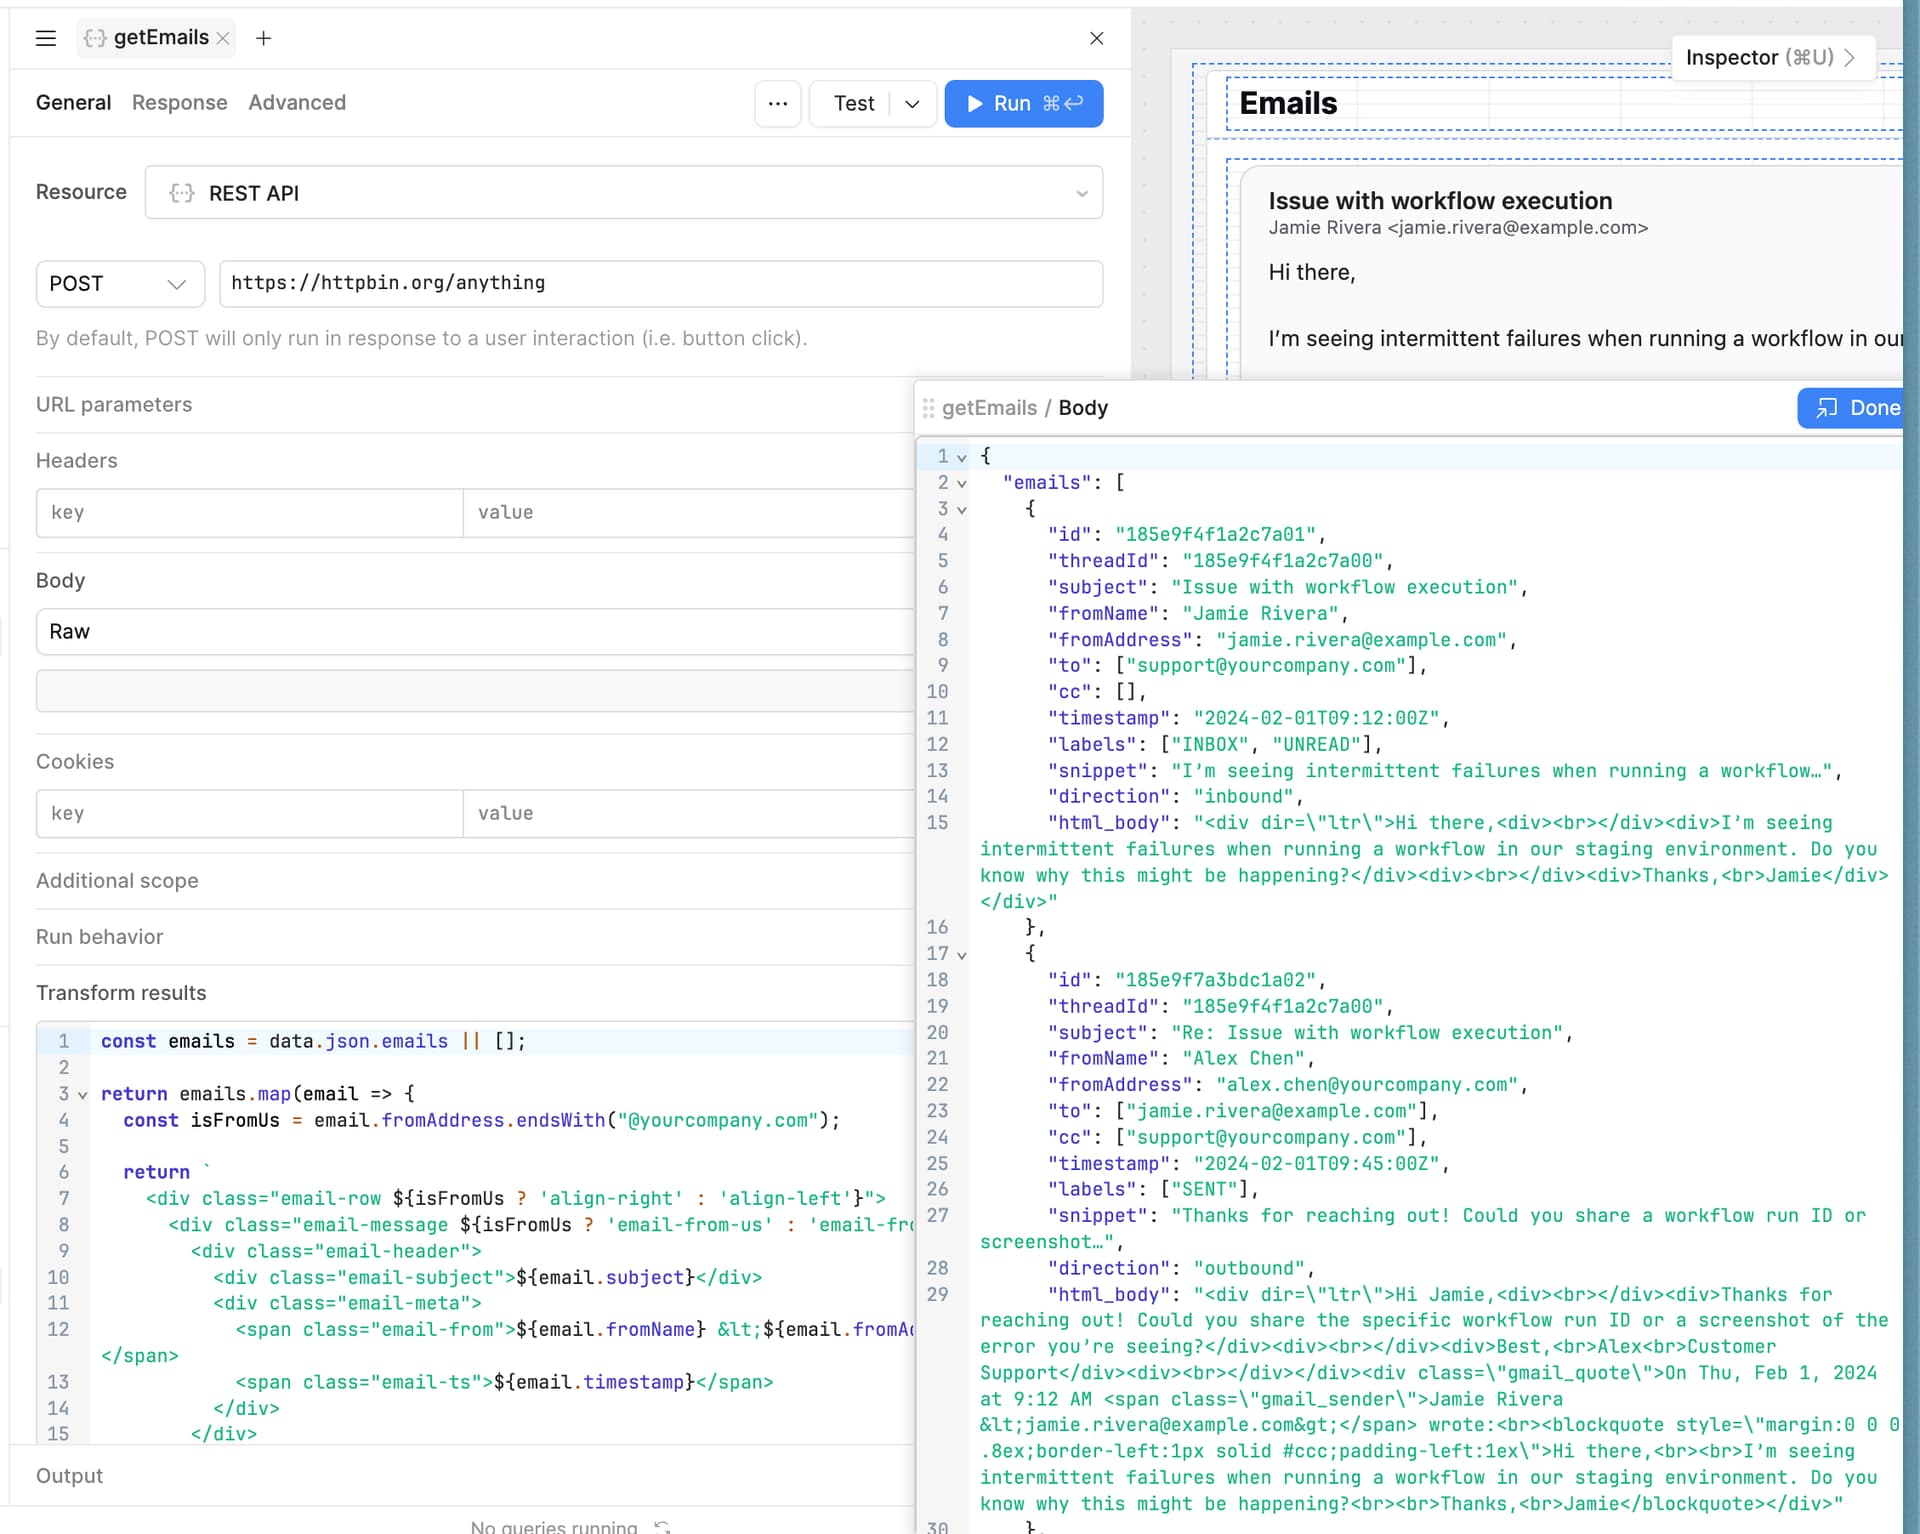Viewport: 1920px width, 1534px height.
Task: Switch to the Response tab
Action: (179, 102)
